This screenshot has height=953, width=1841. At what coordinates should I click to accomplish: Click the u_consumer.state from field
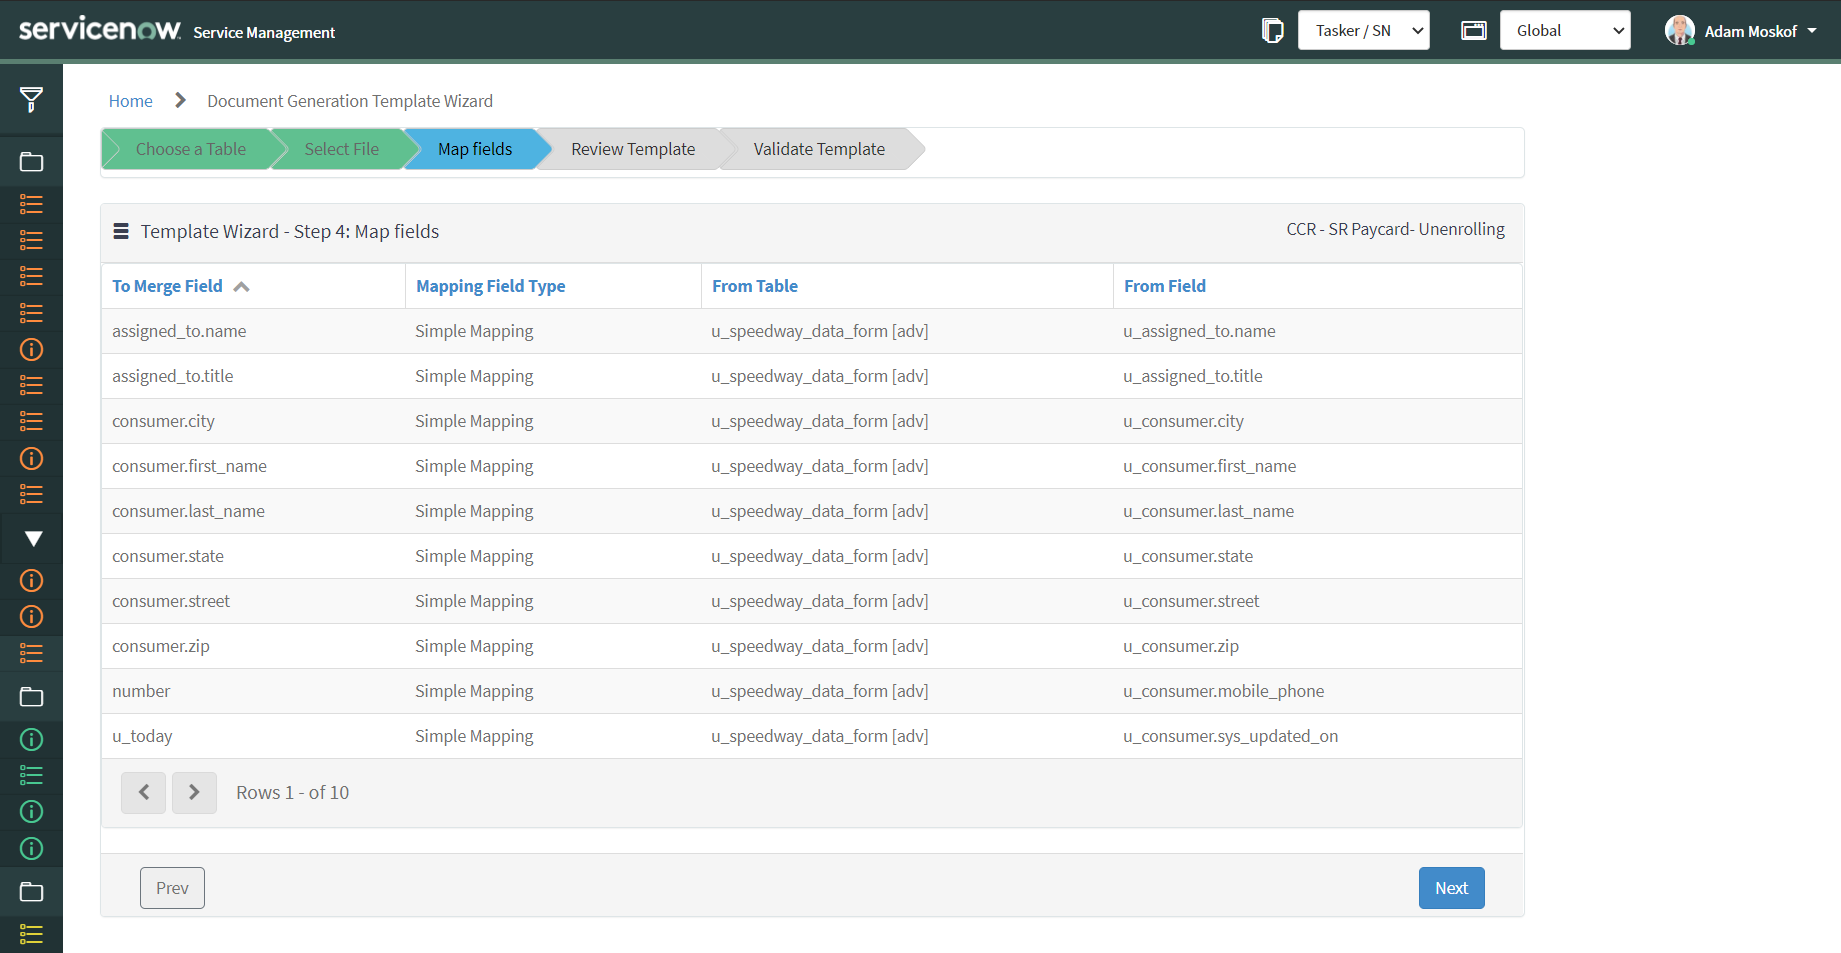[x=1188, y=556]
